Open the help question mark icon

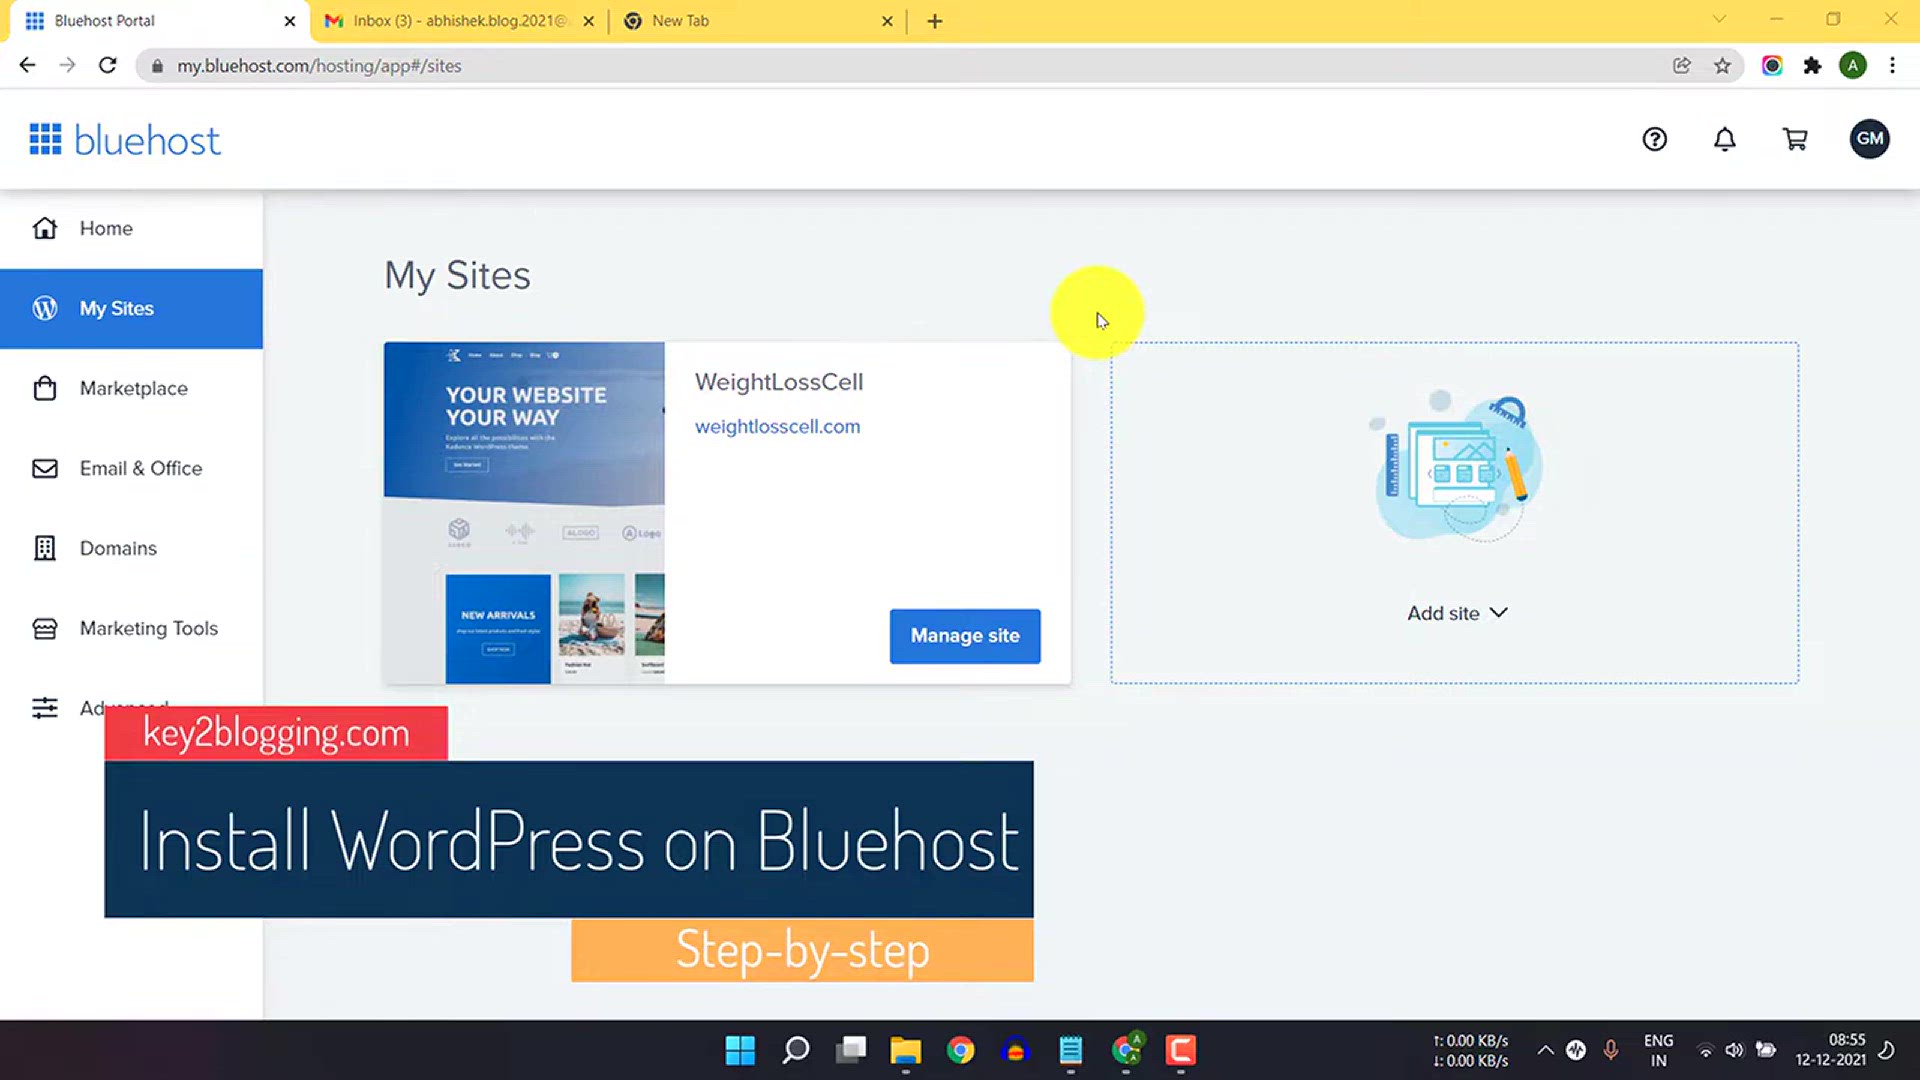click(x=1655, y=139)
